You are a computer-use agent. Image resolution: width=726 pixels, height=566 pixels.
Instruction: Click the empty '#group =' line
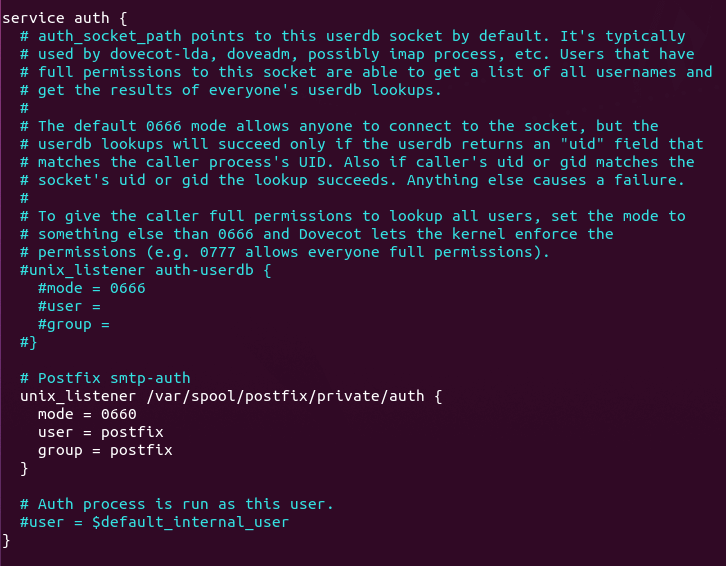click(x=73, y=324)
